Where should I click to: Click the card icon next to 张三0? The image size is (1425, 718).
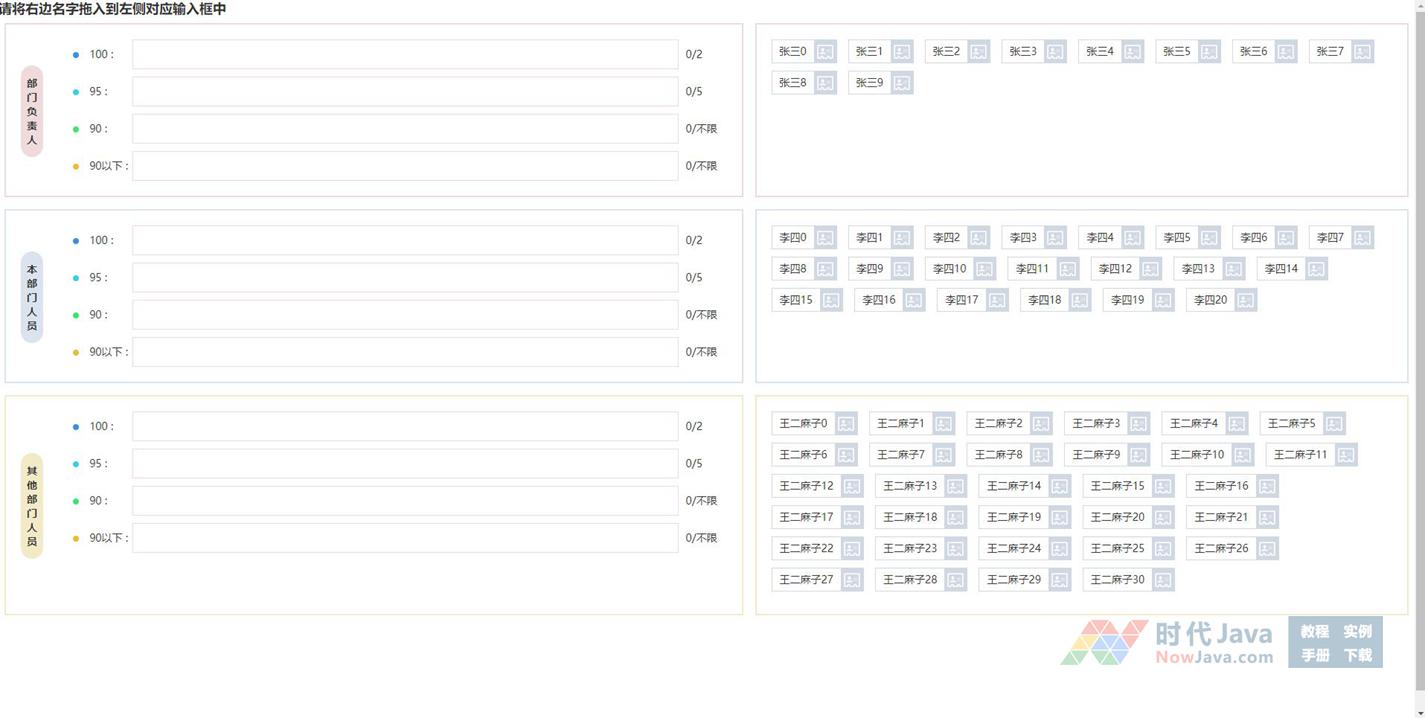(825, 52)
